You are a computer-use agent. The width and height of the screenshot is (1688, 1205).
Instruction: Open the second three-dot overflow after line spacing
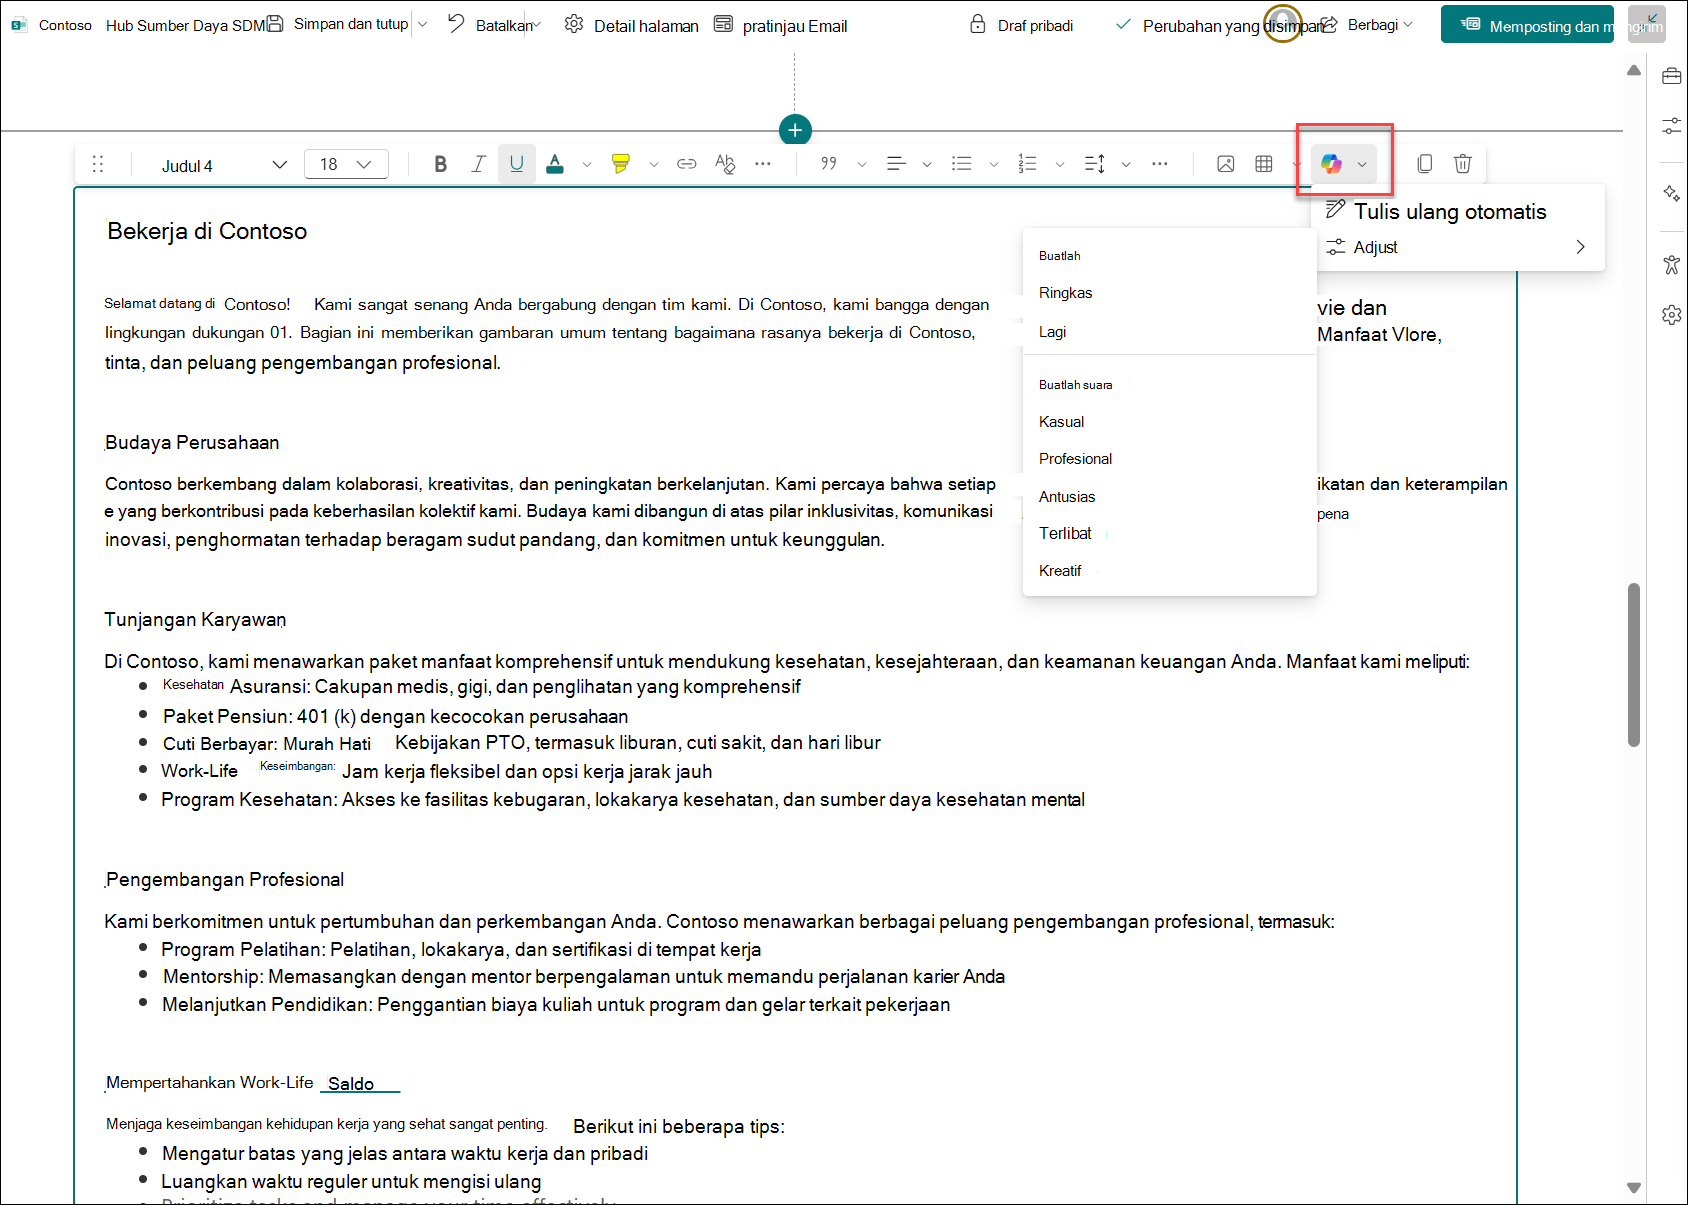click(1160, 164)
